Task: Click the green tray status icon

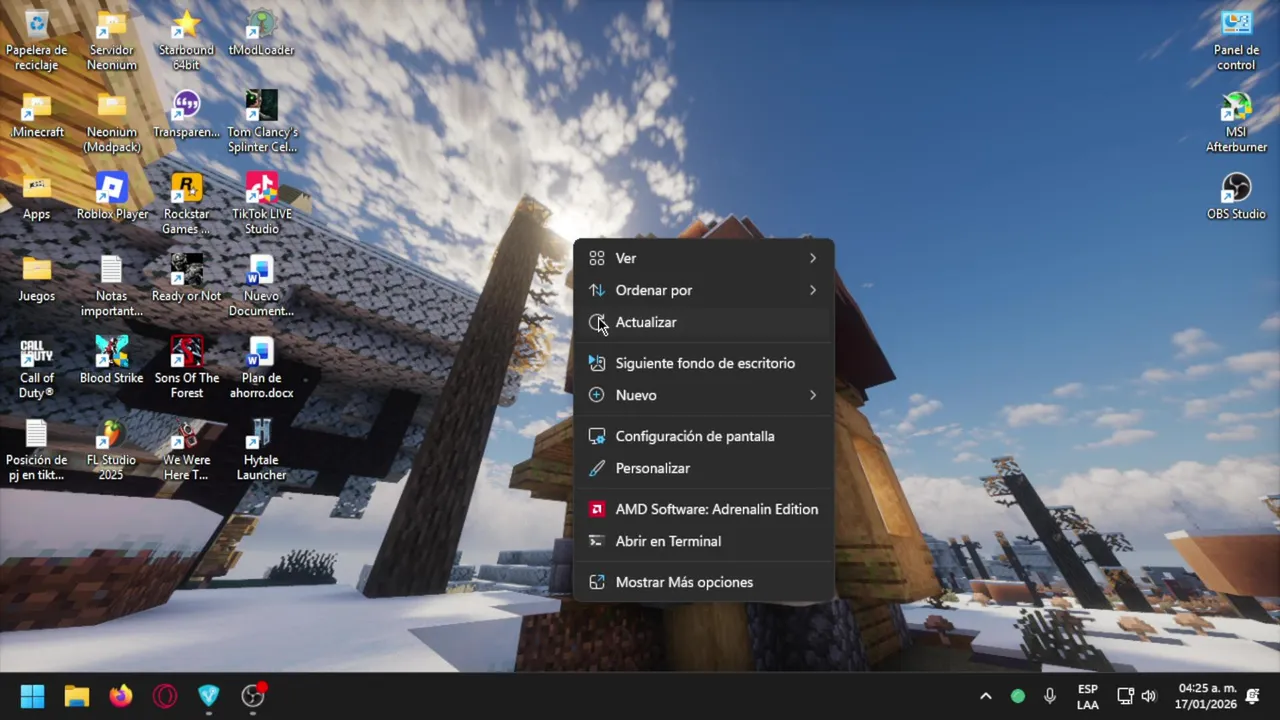Action: tap(1018, 696)
